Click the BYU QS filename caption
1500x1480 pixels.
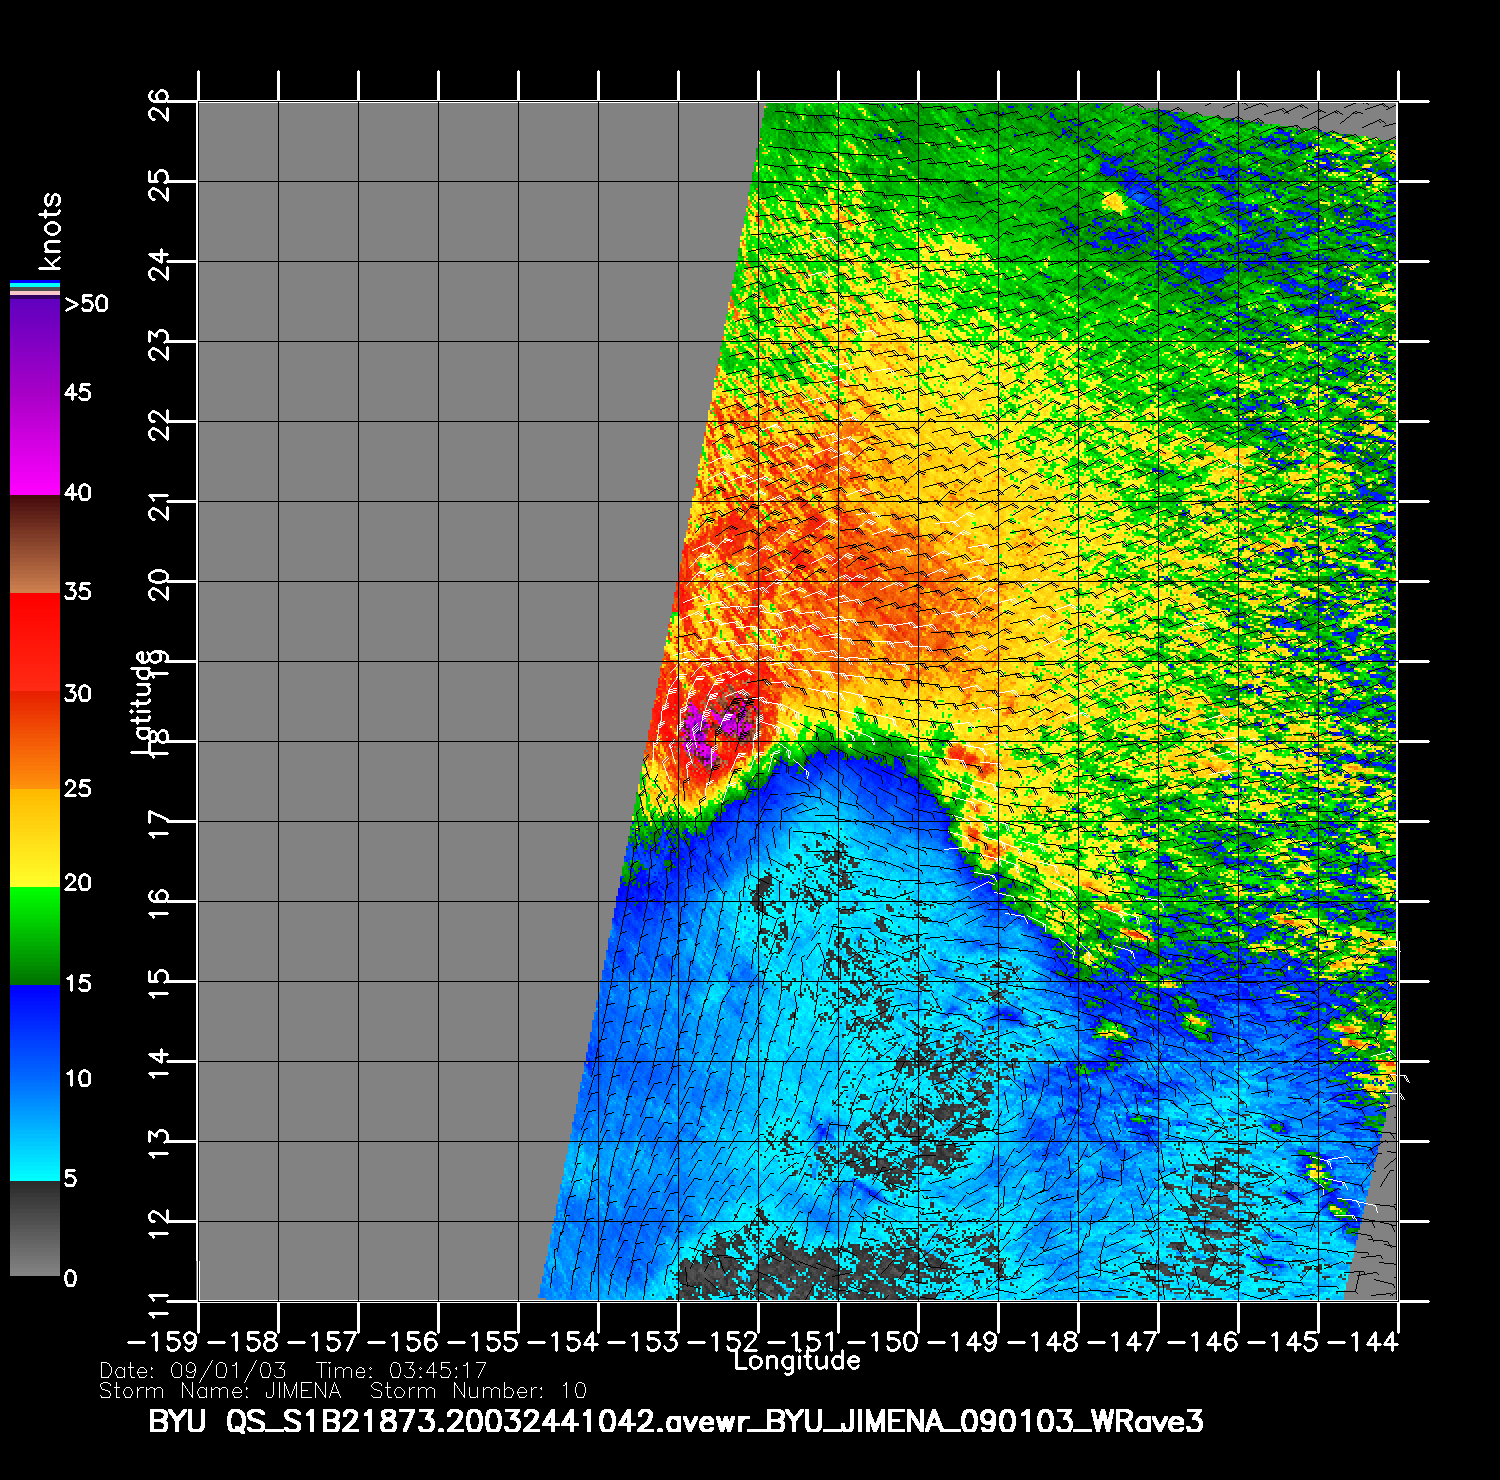(x=675, y=1421)
